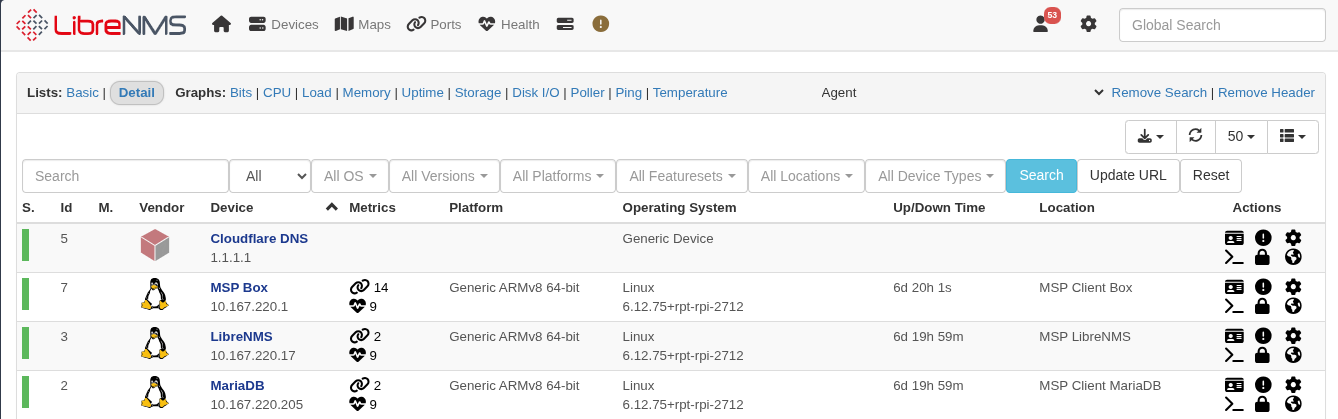Open the All Versions filter dropdown
This screenshot has height=419, width=1338.
[x=444, y=176]
